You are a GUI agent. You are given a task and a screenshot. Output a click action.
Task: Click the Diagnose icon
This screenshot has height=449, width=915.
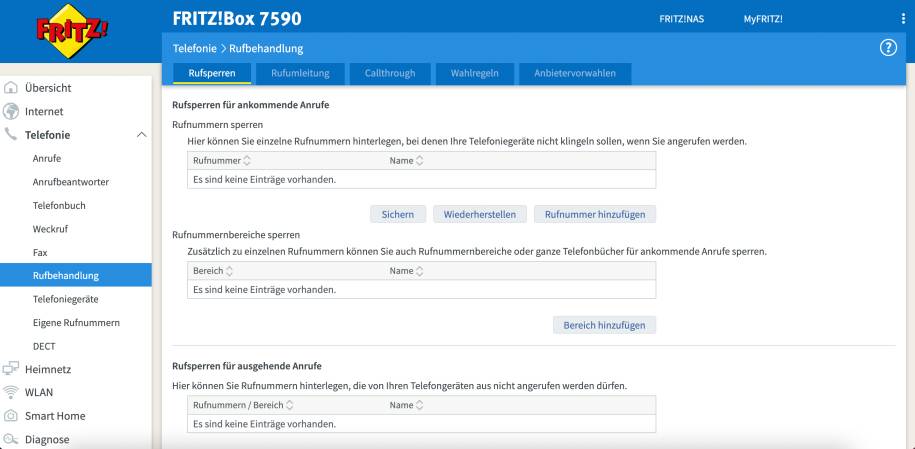pos(11,439)
